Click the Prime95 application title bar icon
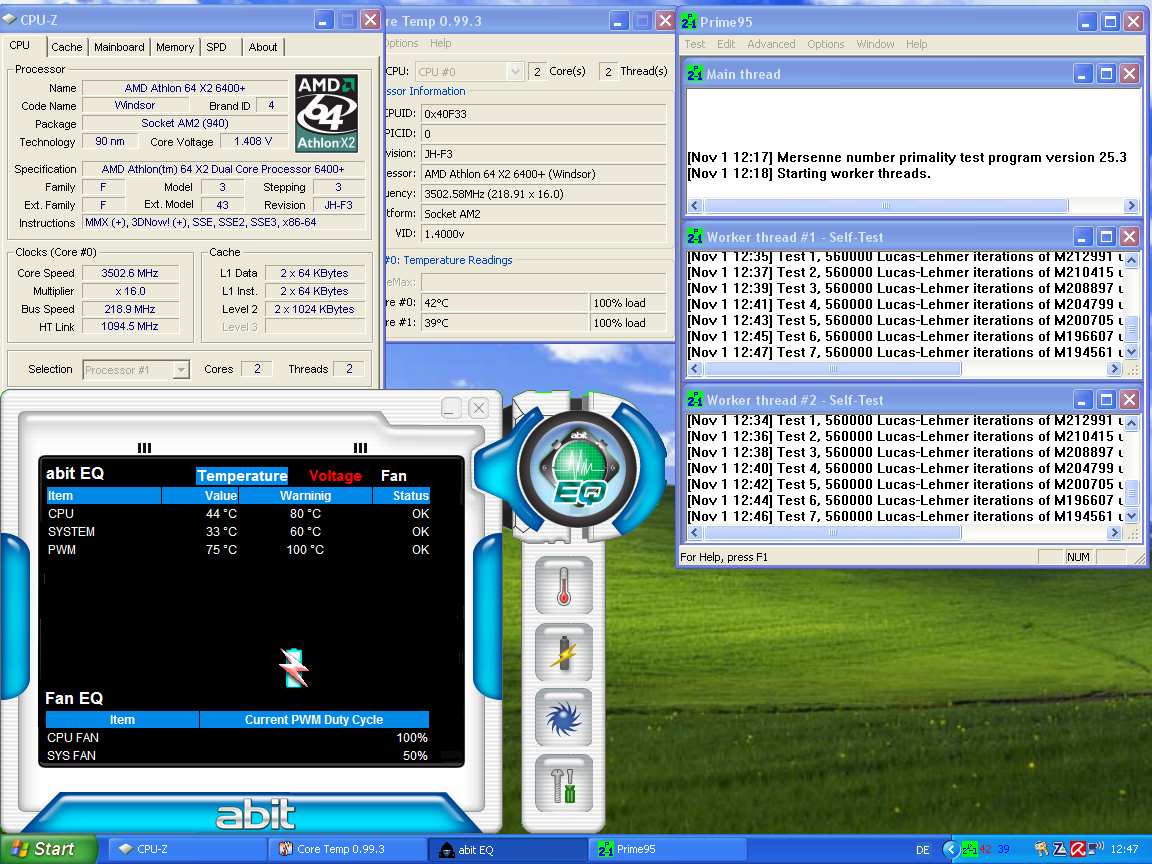The image size is (1152, 864). point(688,21)
